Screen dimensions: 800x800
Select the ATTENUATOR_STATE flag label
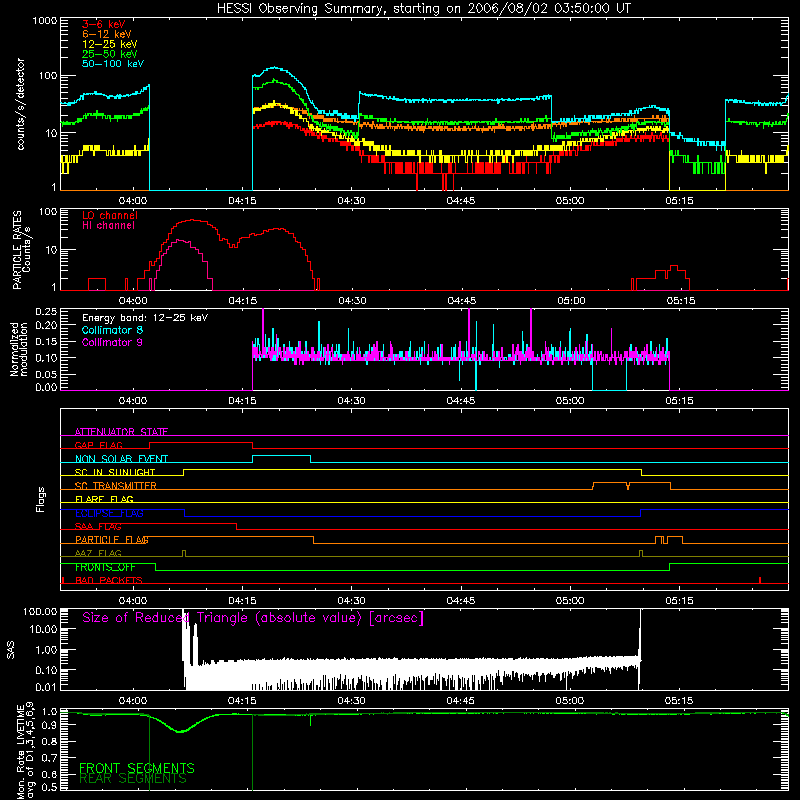pos(121,432)
